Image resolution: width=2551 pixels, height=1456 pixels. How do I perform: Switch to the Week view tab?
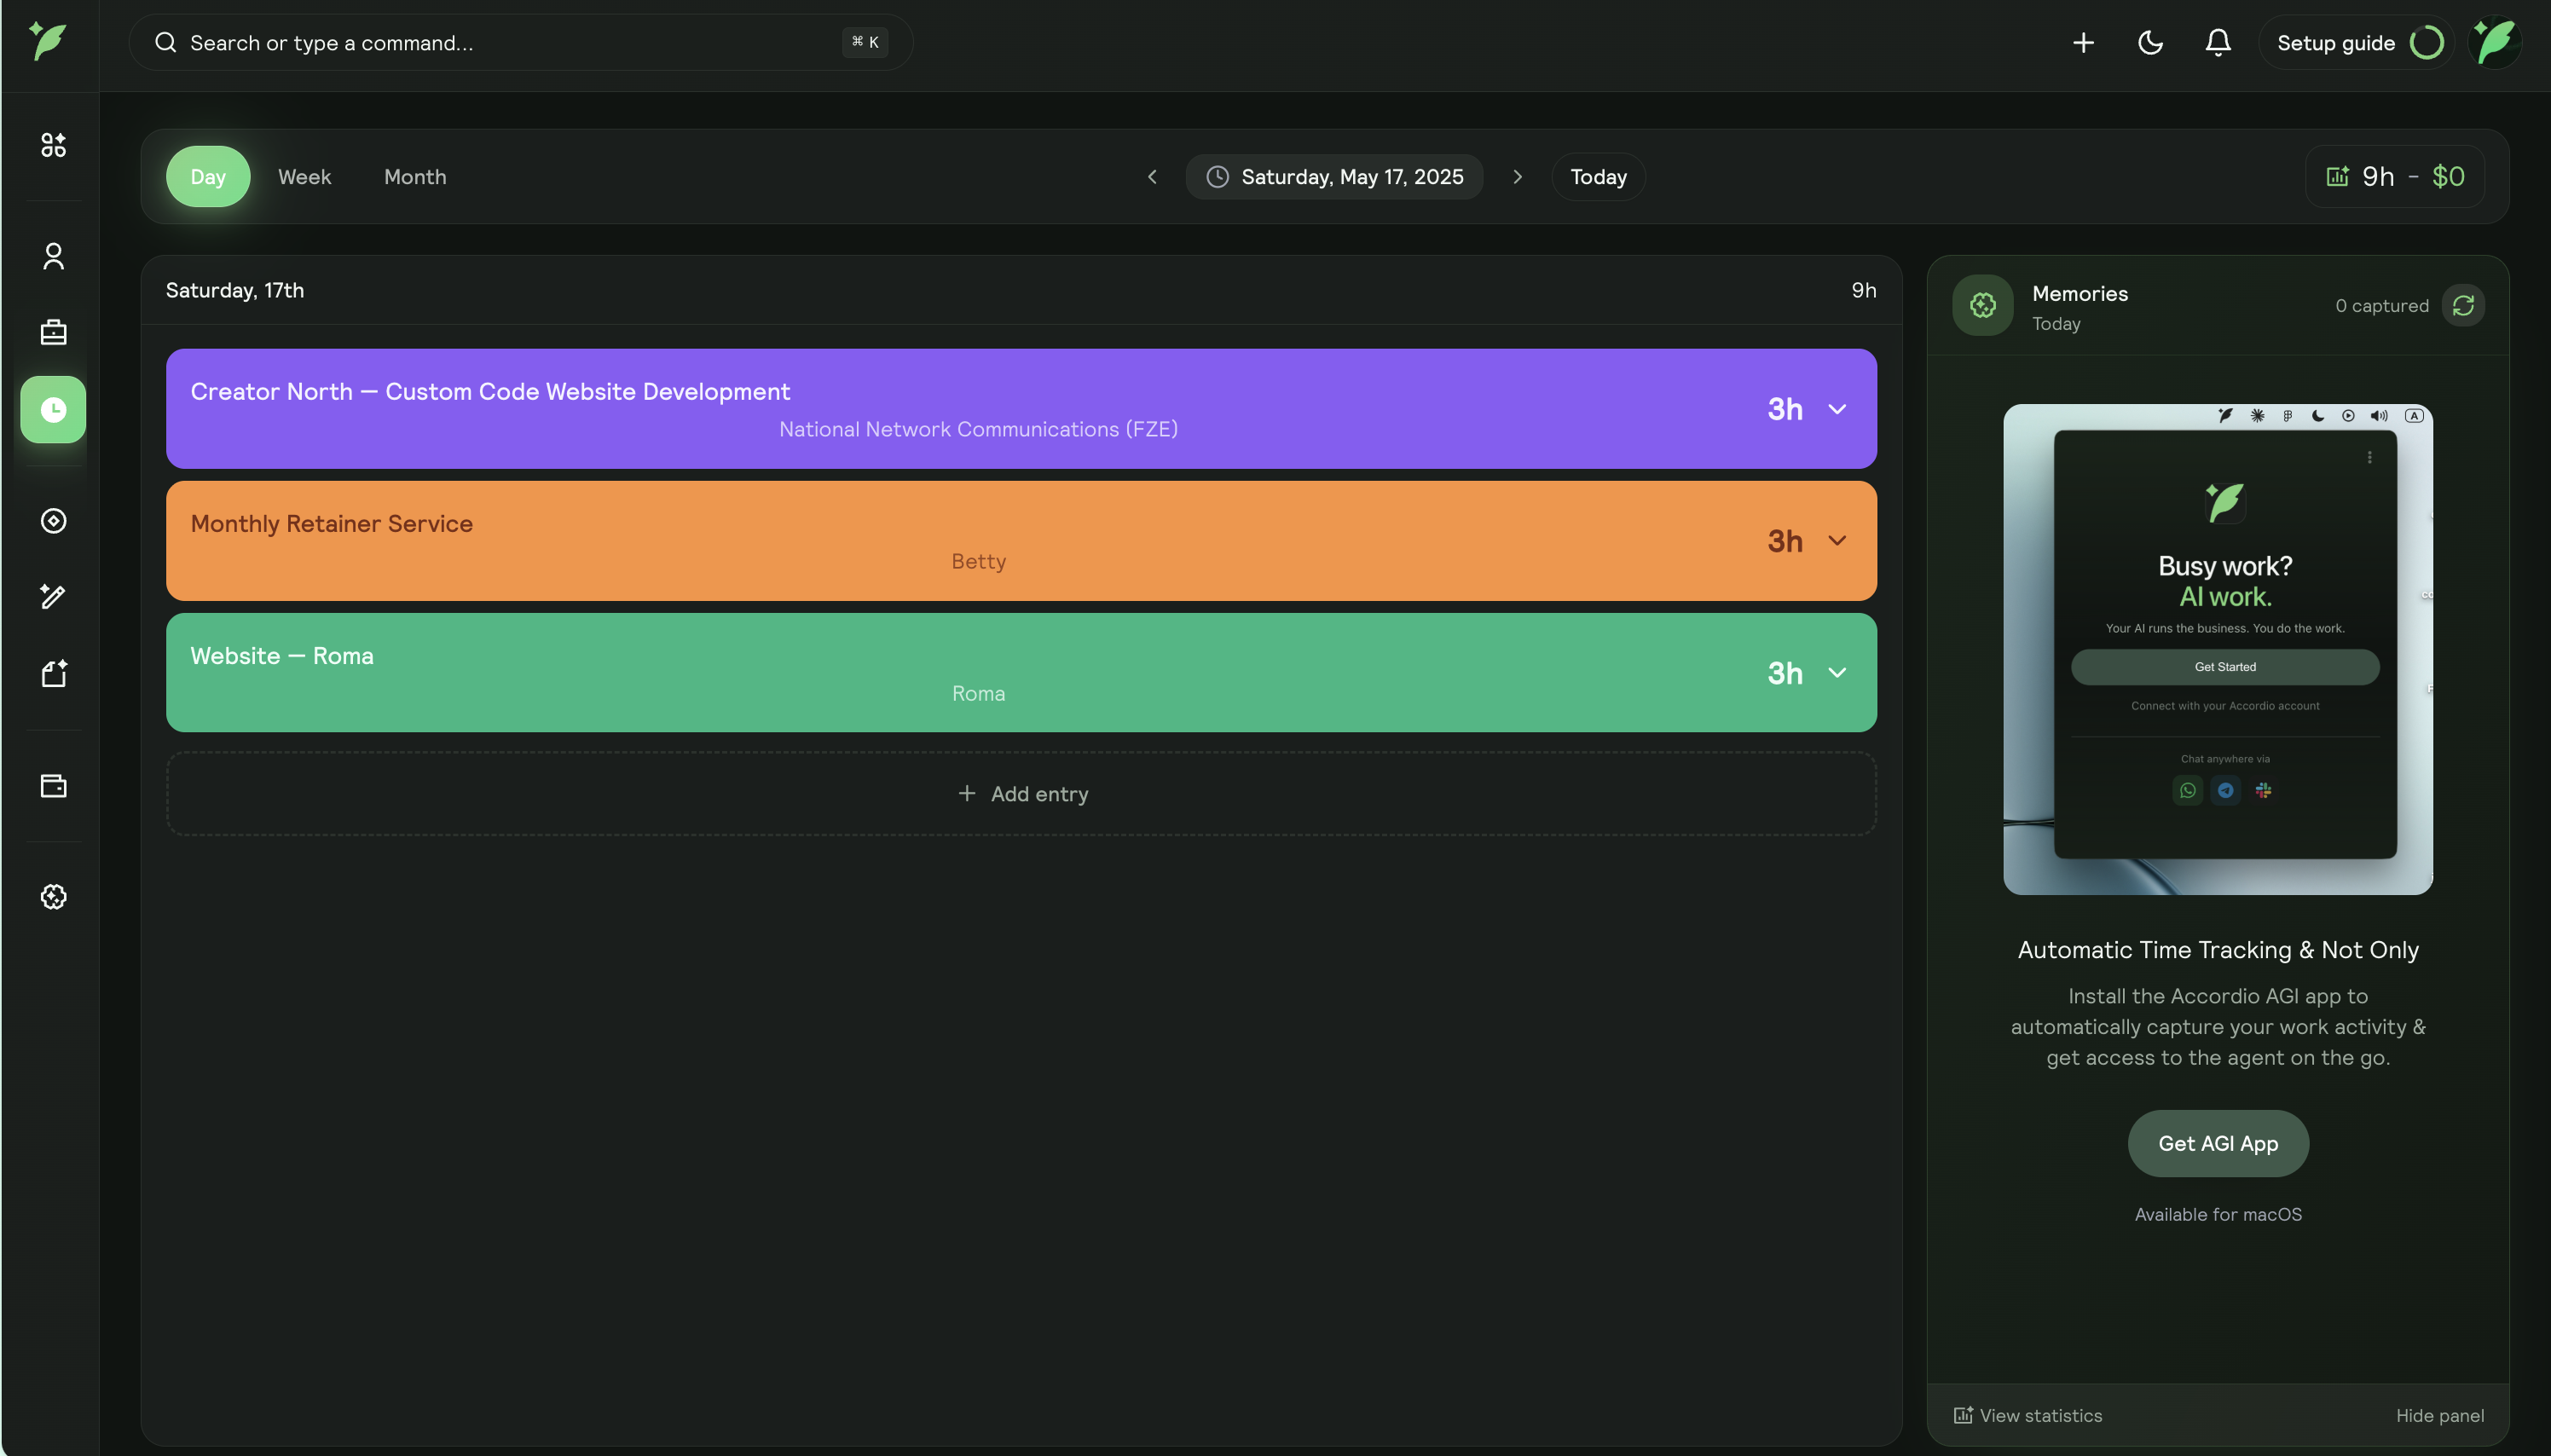[303, 176]
